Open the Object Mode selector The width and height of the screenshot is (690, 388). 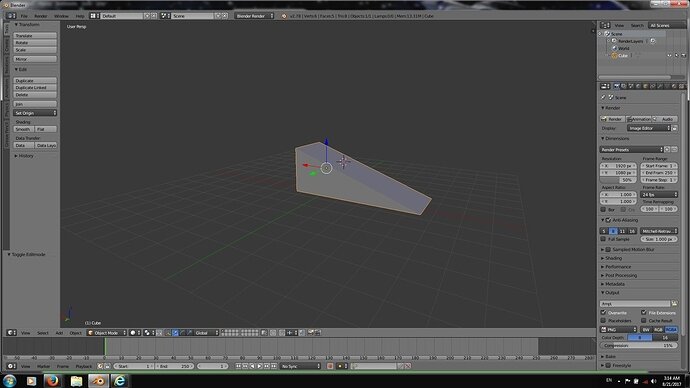coord(107,333)
